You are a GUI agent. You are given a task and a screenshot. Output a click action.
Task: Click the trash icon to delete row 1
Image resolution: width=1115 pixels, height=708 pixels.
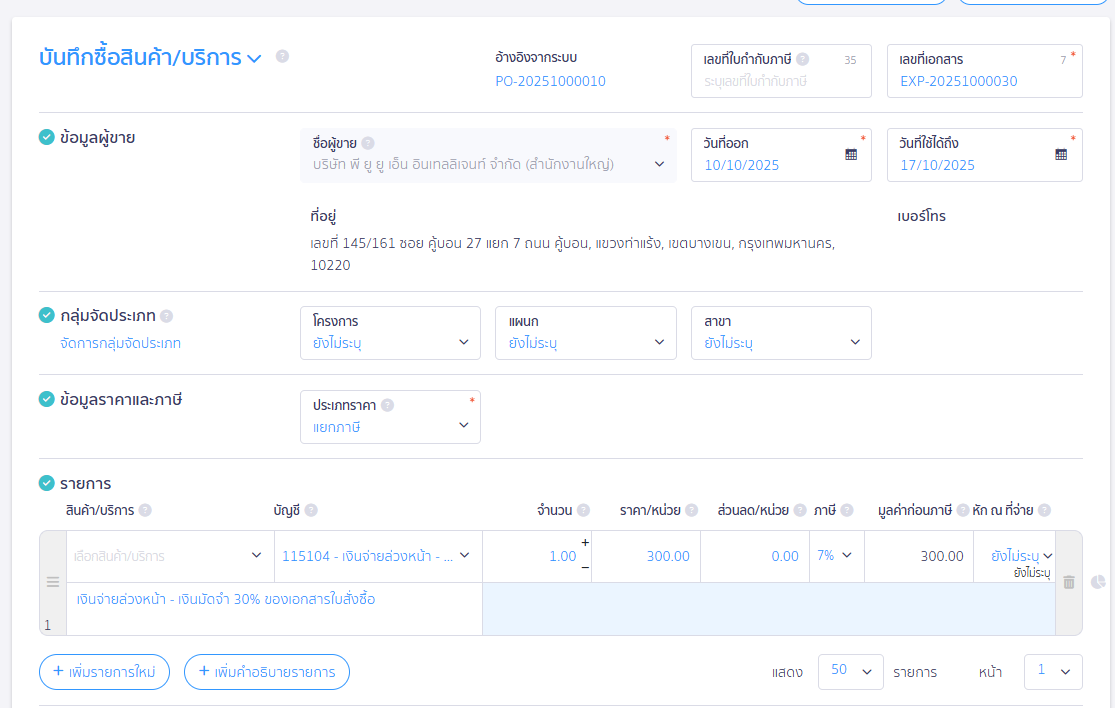point(1069,582)
